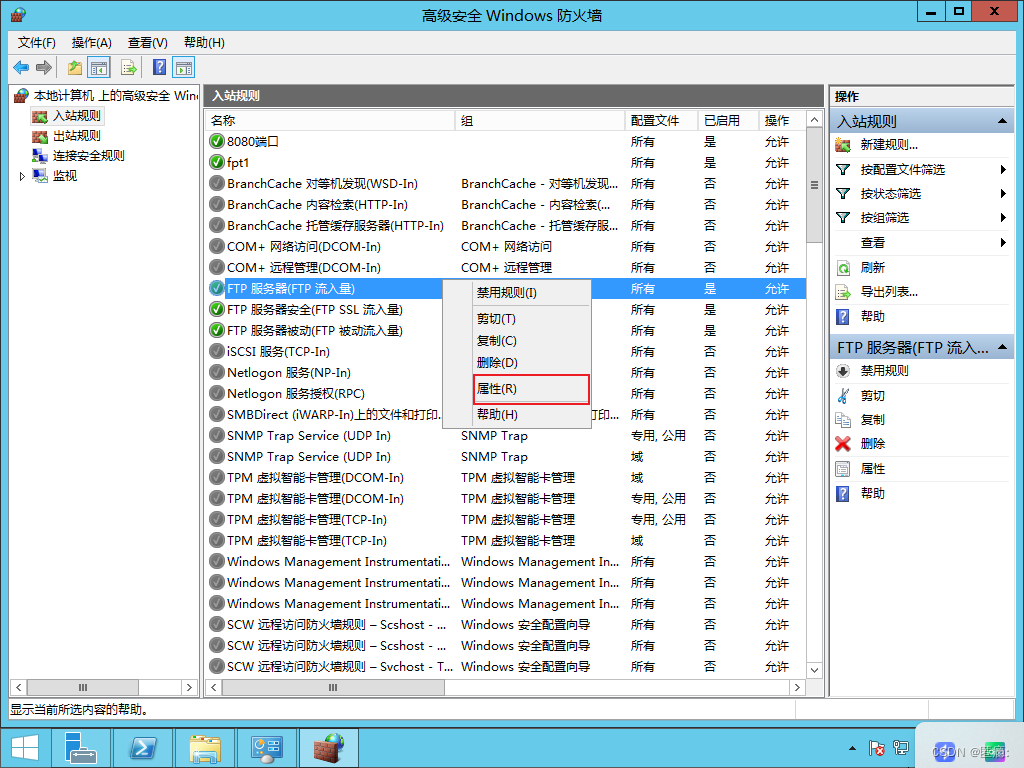Collapse the 入站规则 actions section
Screen dimensions: 1024x768
[x=1002, y=121]
